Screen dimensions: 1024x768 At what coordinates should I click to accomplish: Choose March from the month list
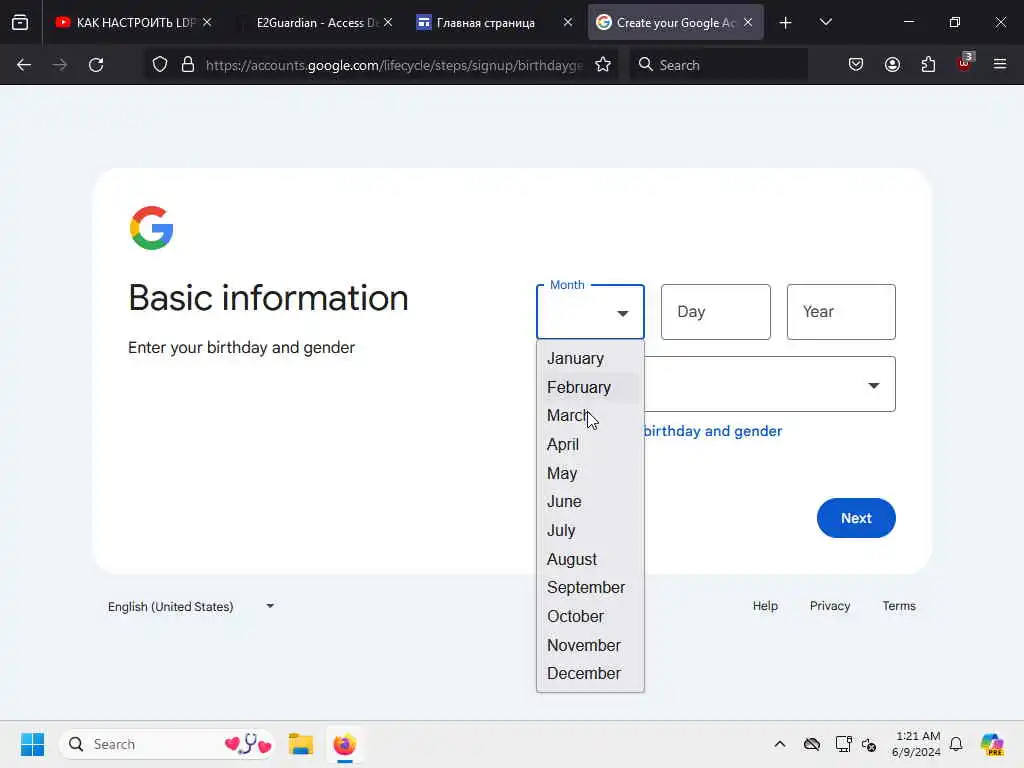590,415
